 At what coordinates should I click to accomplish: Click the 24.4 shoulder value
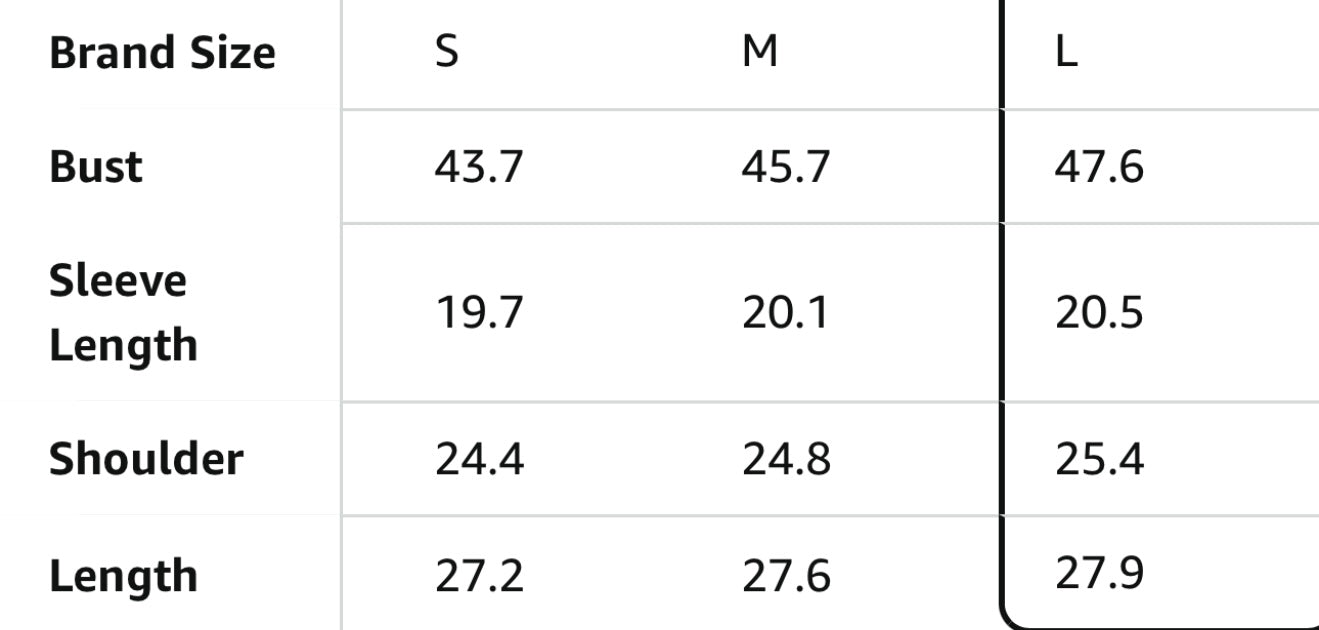pos(478,460)
